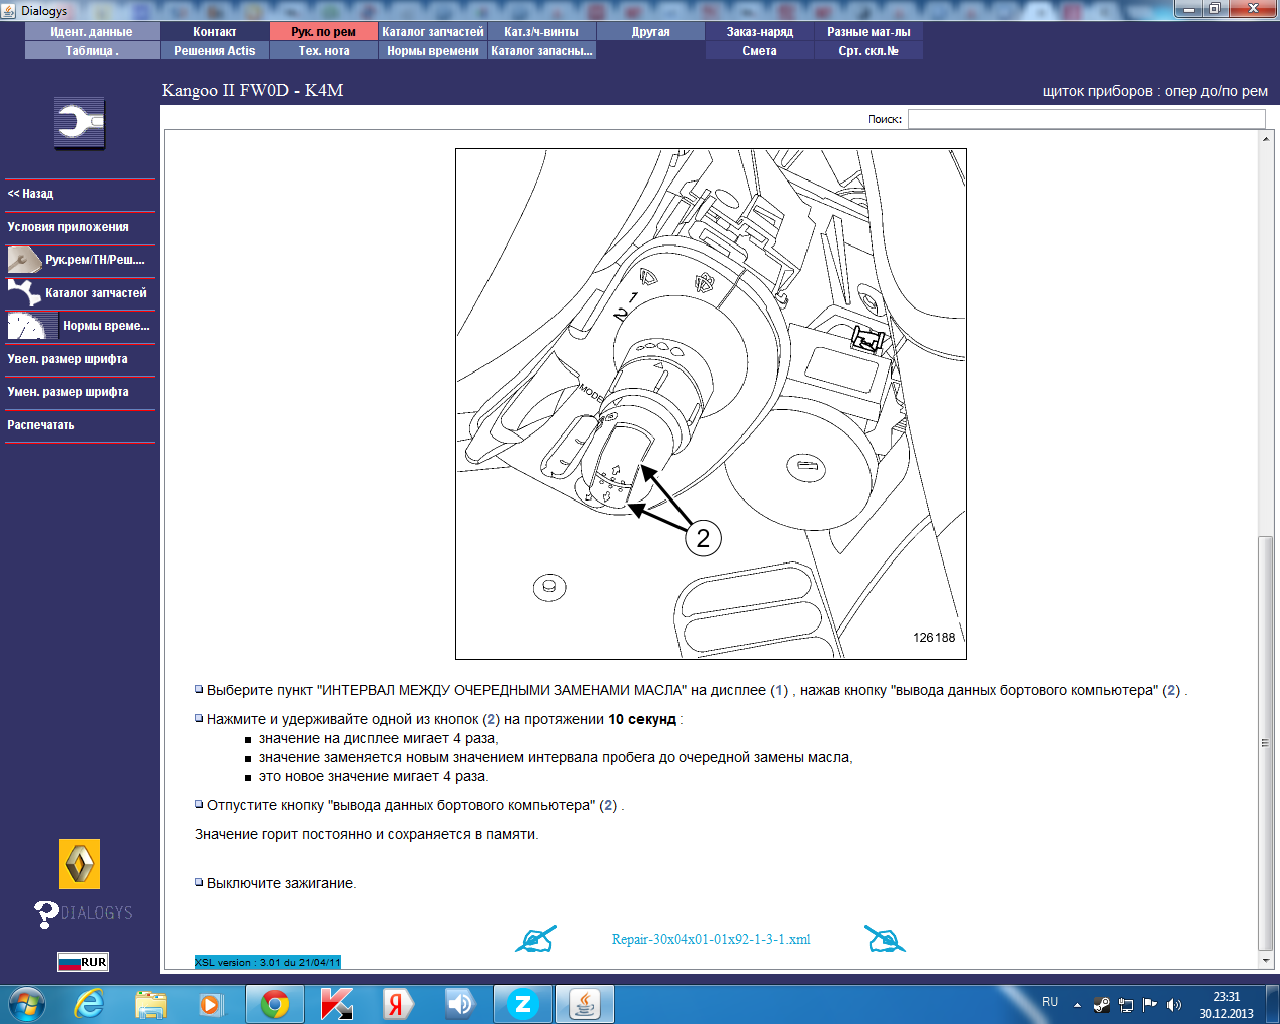The image size is (1280, 1024).
Task: Open the Тех. нота tab
Action: (324, 51)
